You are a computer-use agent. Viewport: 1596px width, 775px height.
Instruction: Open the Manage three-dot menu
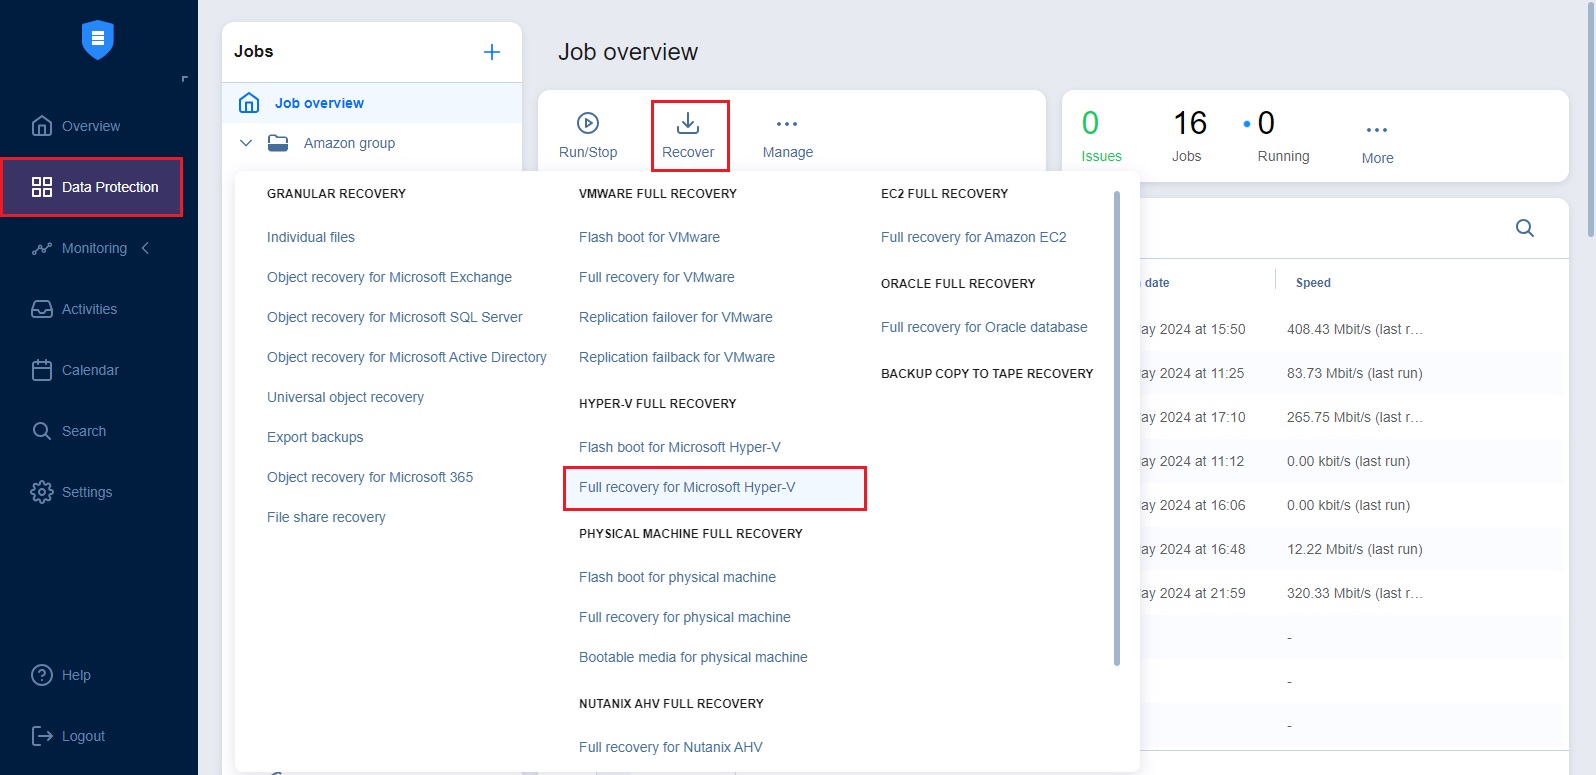pos(787,124)
